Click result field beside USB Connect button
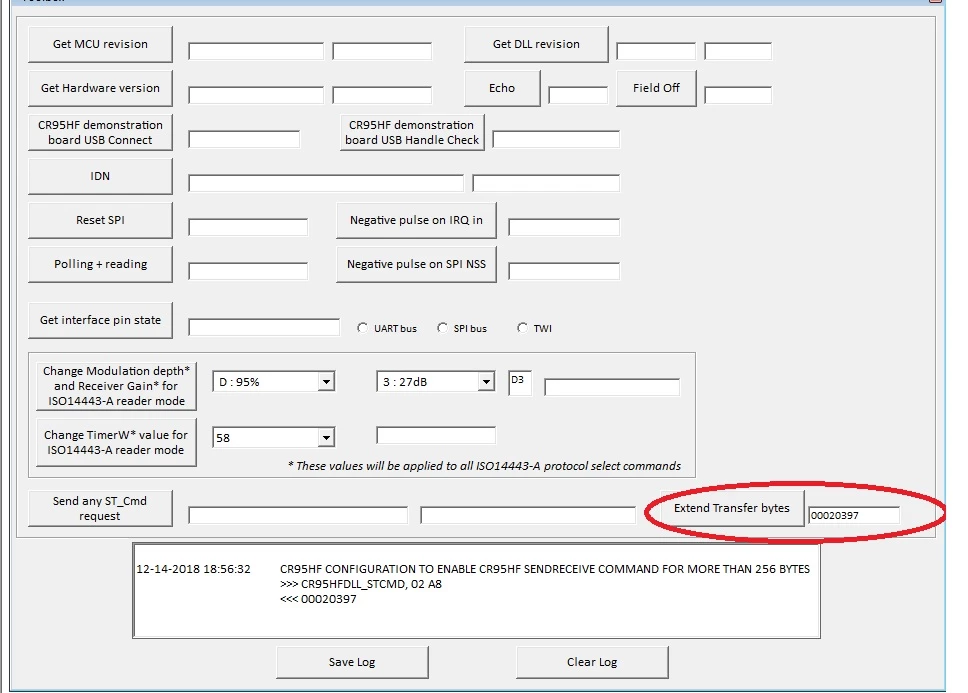 click(244, 139)
